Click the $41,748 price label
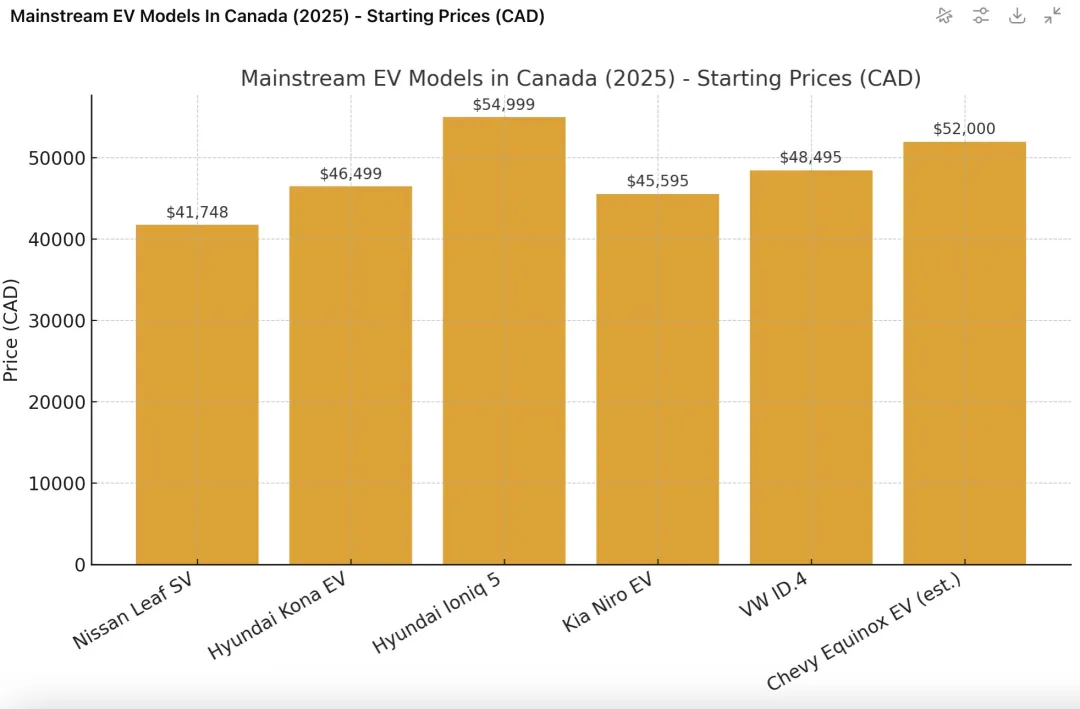Image resolution: width=1080 pixels, height=709 pixels. (197, 212)
